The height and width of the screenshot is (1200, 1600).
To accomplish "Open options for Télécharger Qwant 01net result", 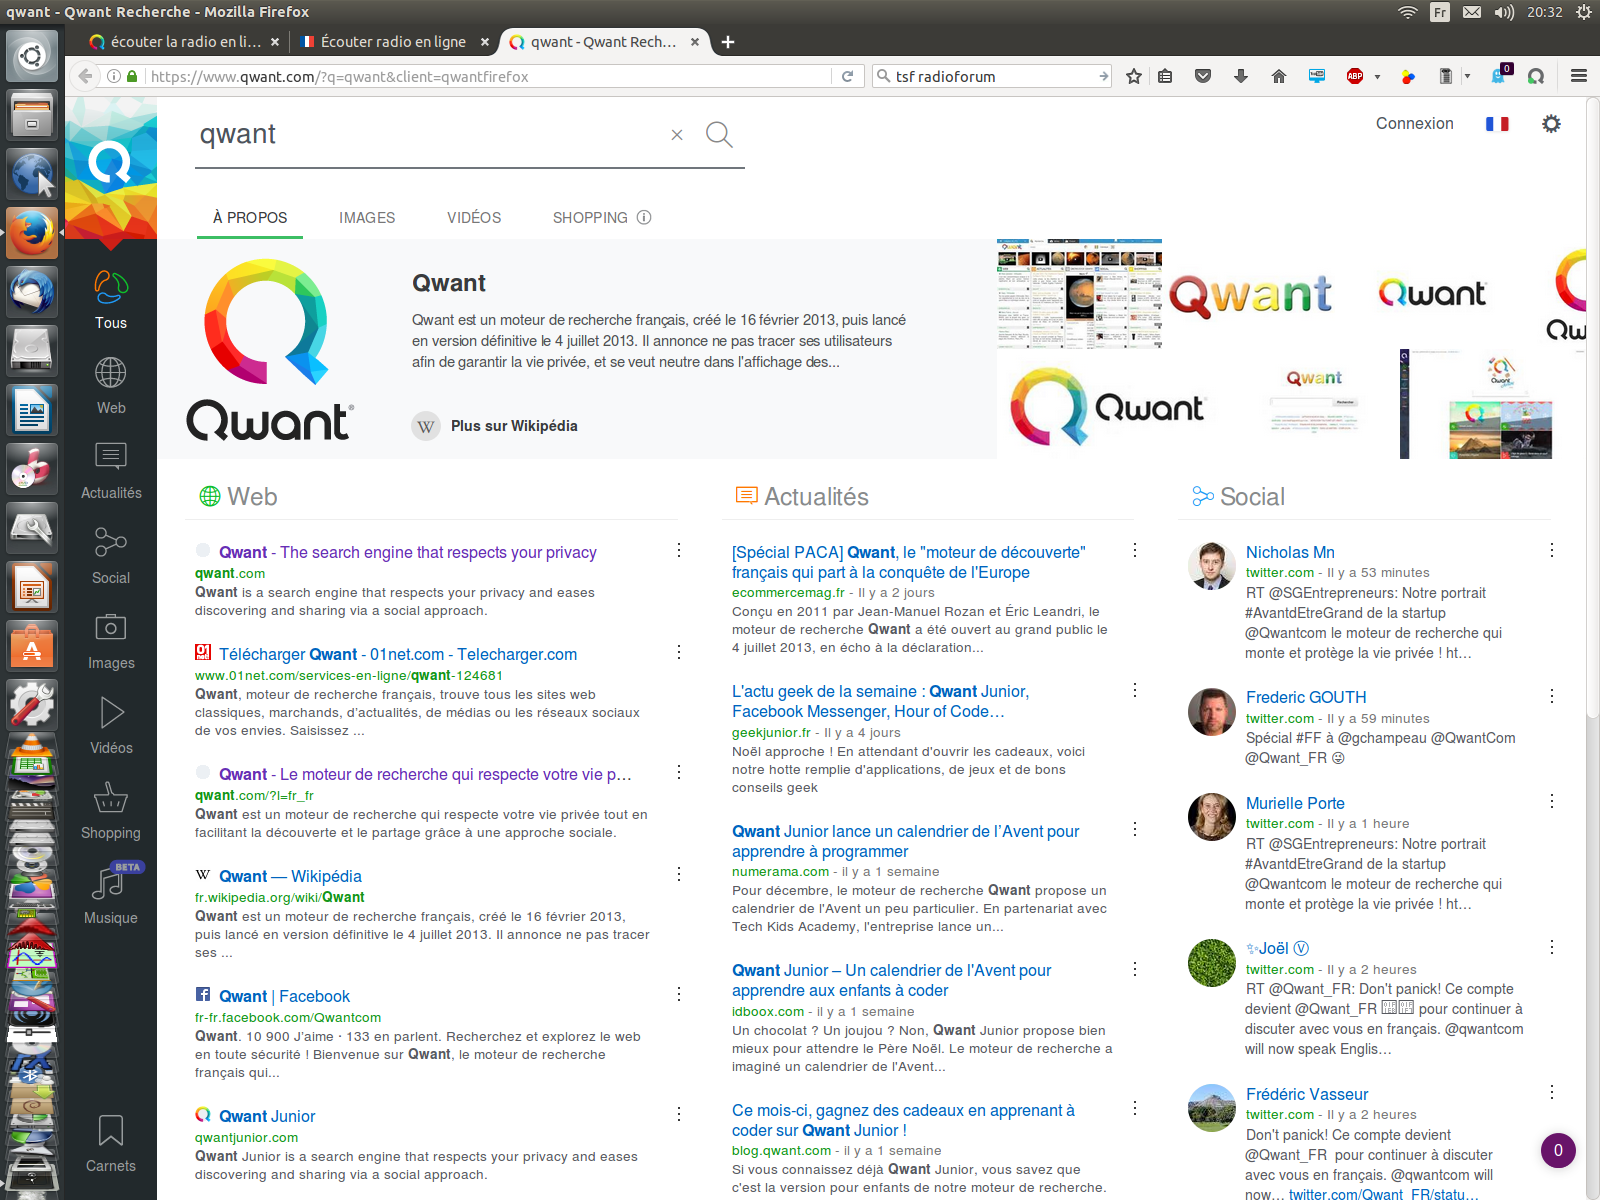I will 679,652.
